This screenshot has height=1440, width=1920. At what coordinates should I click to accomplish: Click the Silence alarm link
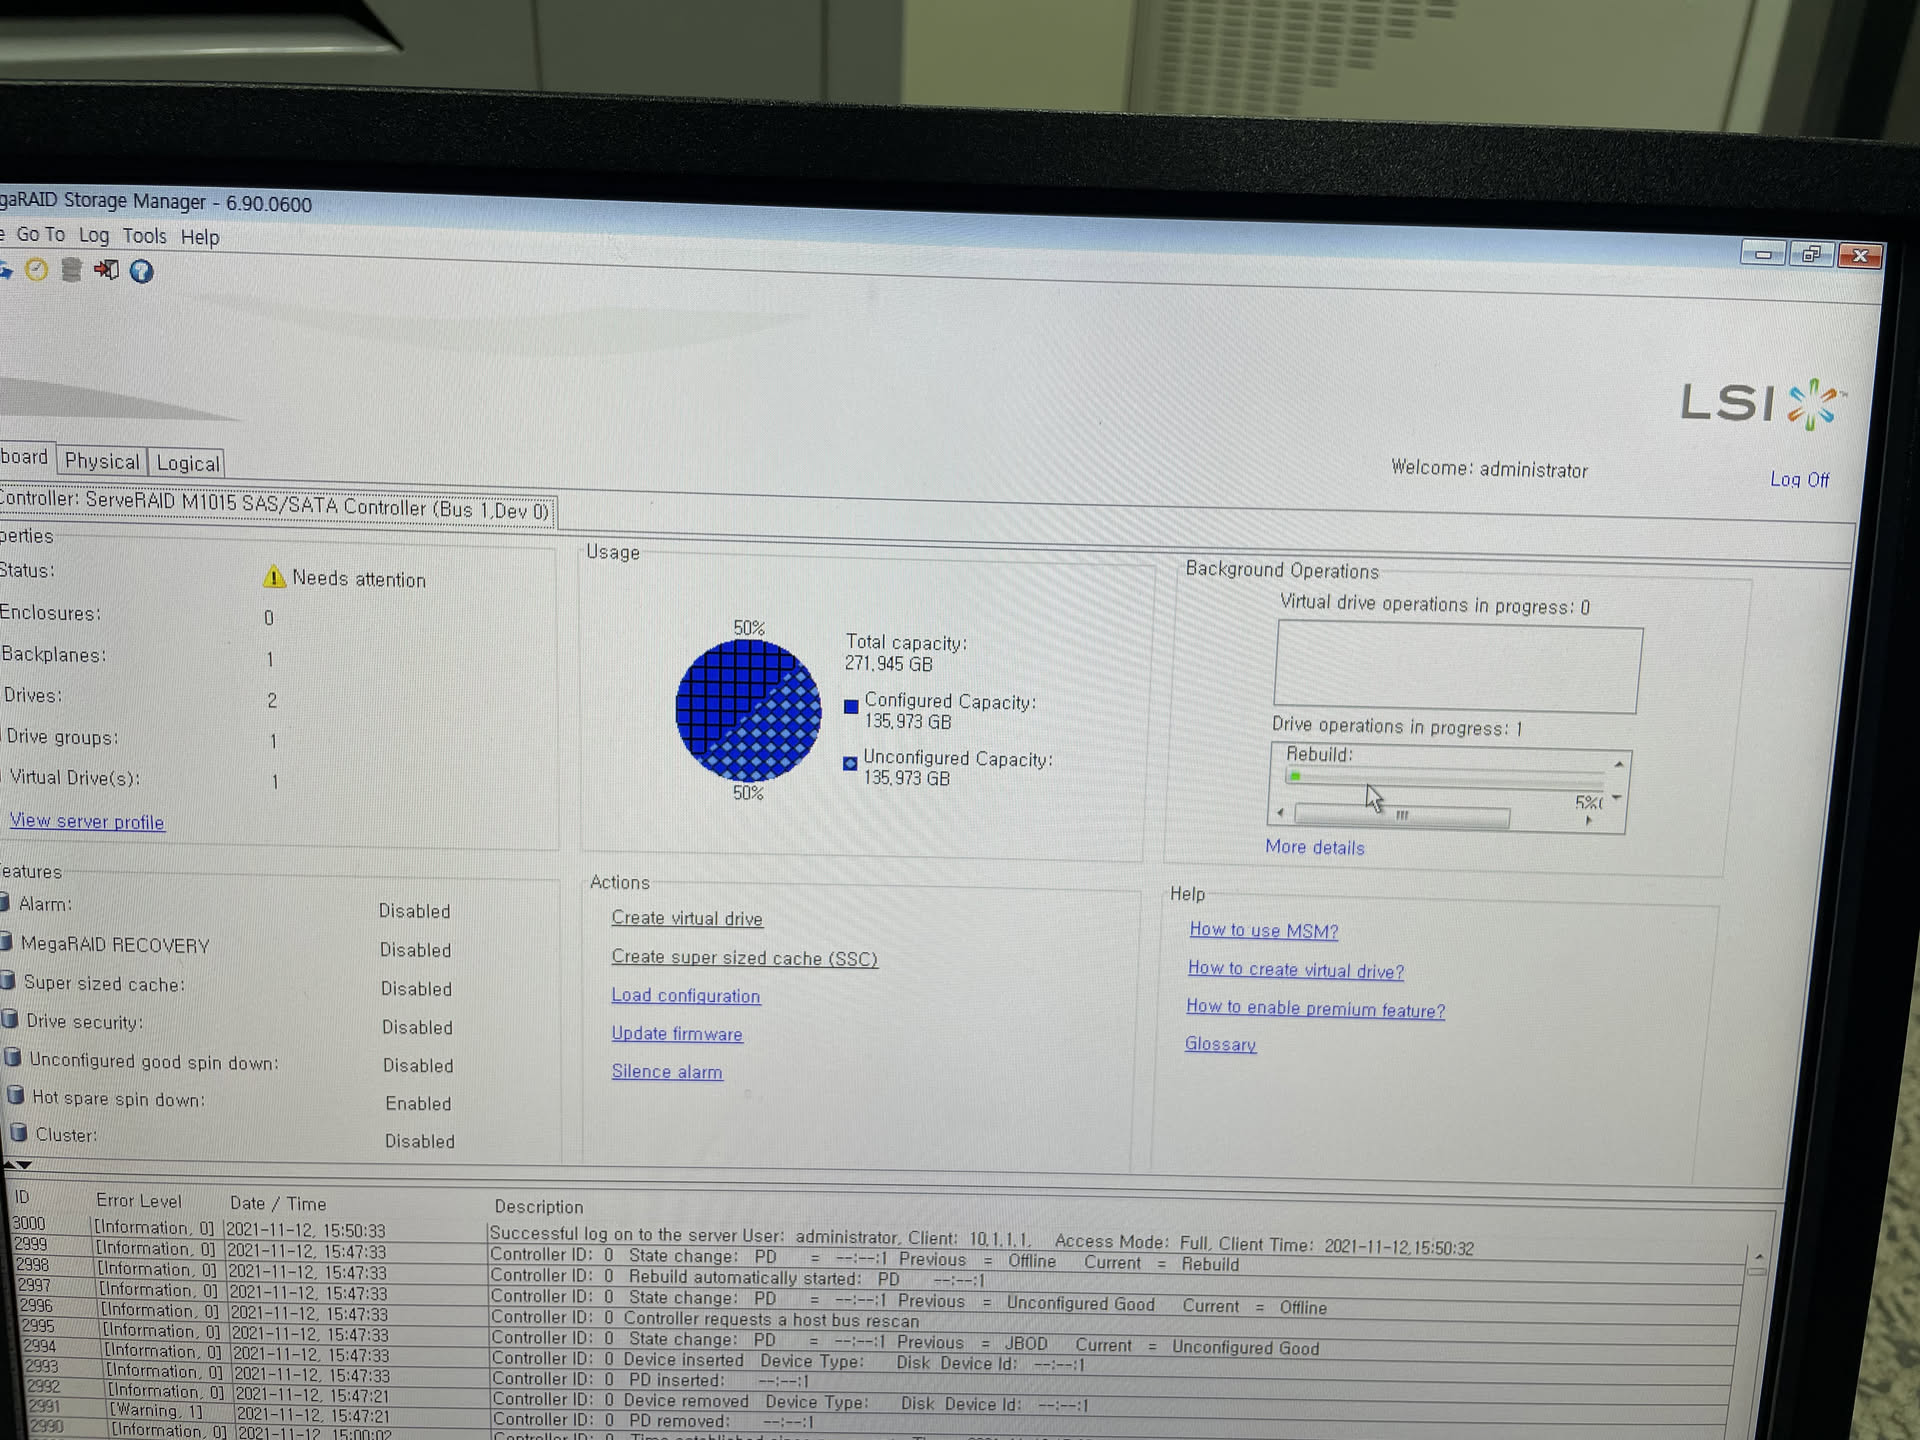point(666,1072)
